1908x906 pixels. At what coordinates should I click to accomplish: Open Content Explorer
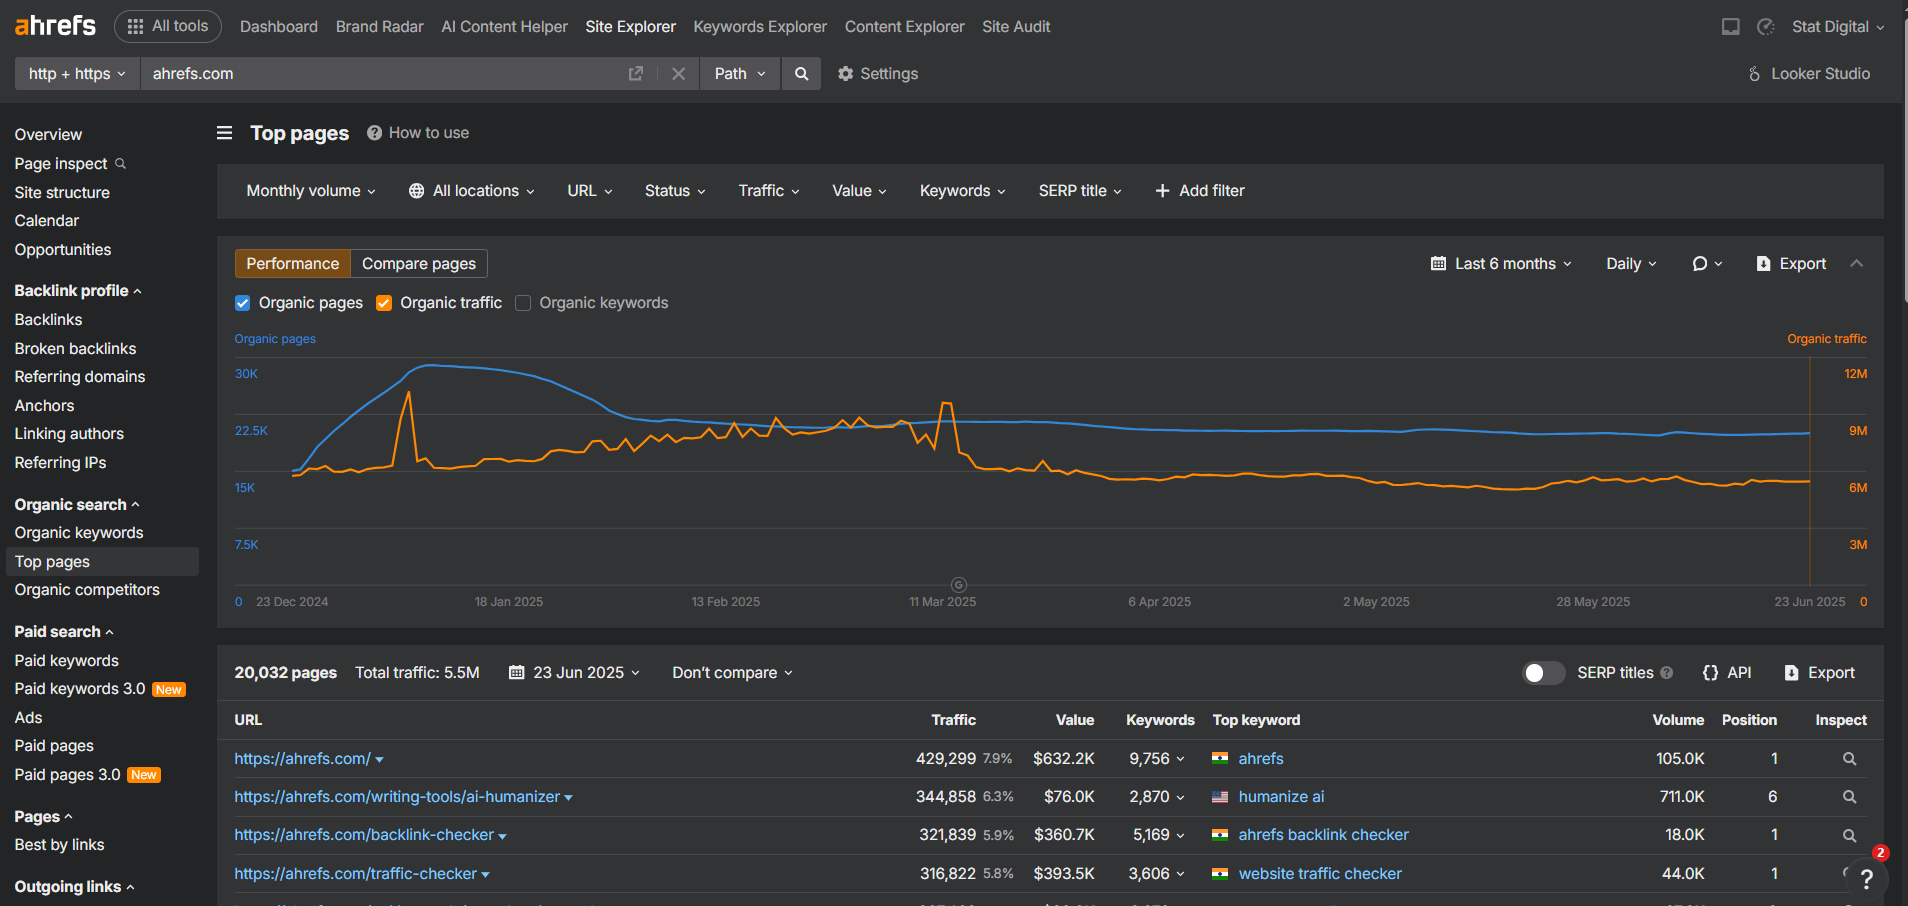[x=905, y=27]
